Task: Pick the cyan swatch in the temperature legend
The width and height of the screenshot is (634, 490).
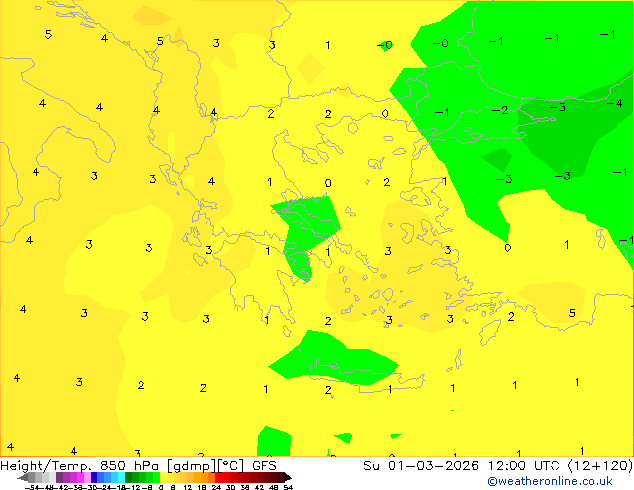Action: coord(121,477)
